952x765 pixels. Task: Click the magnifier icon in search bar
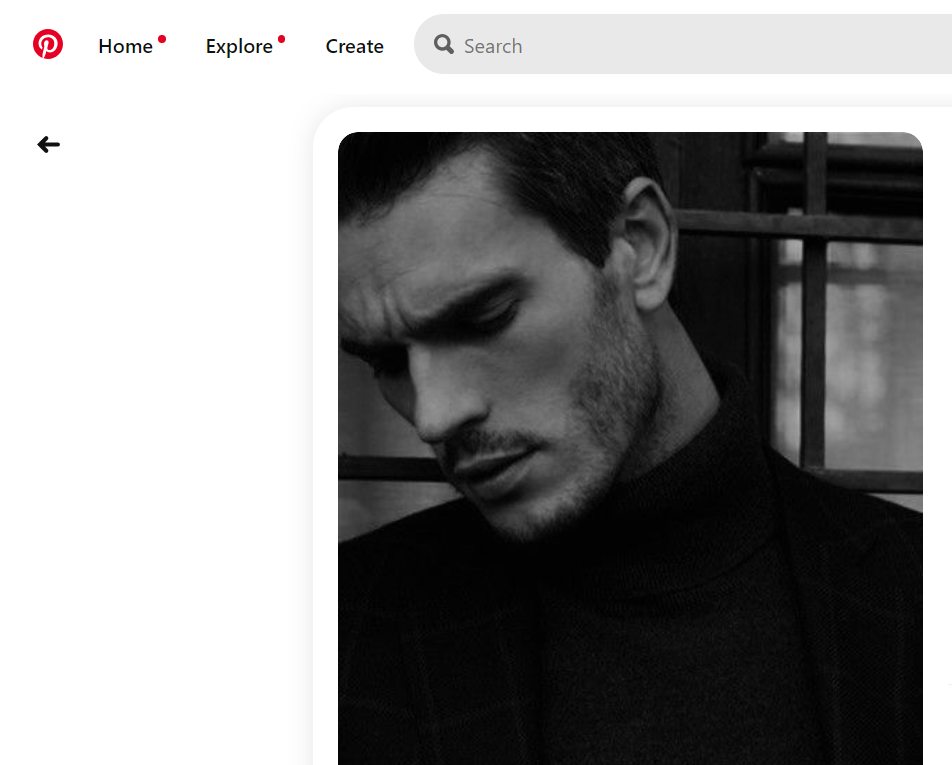tap(444, 44)
